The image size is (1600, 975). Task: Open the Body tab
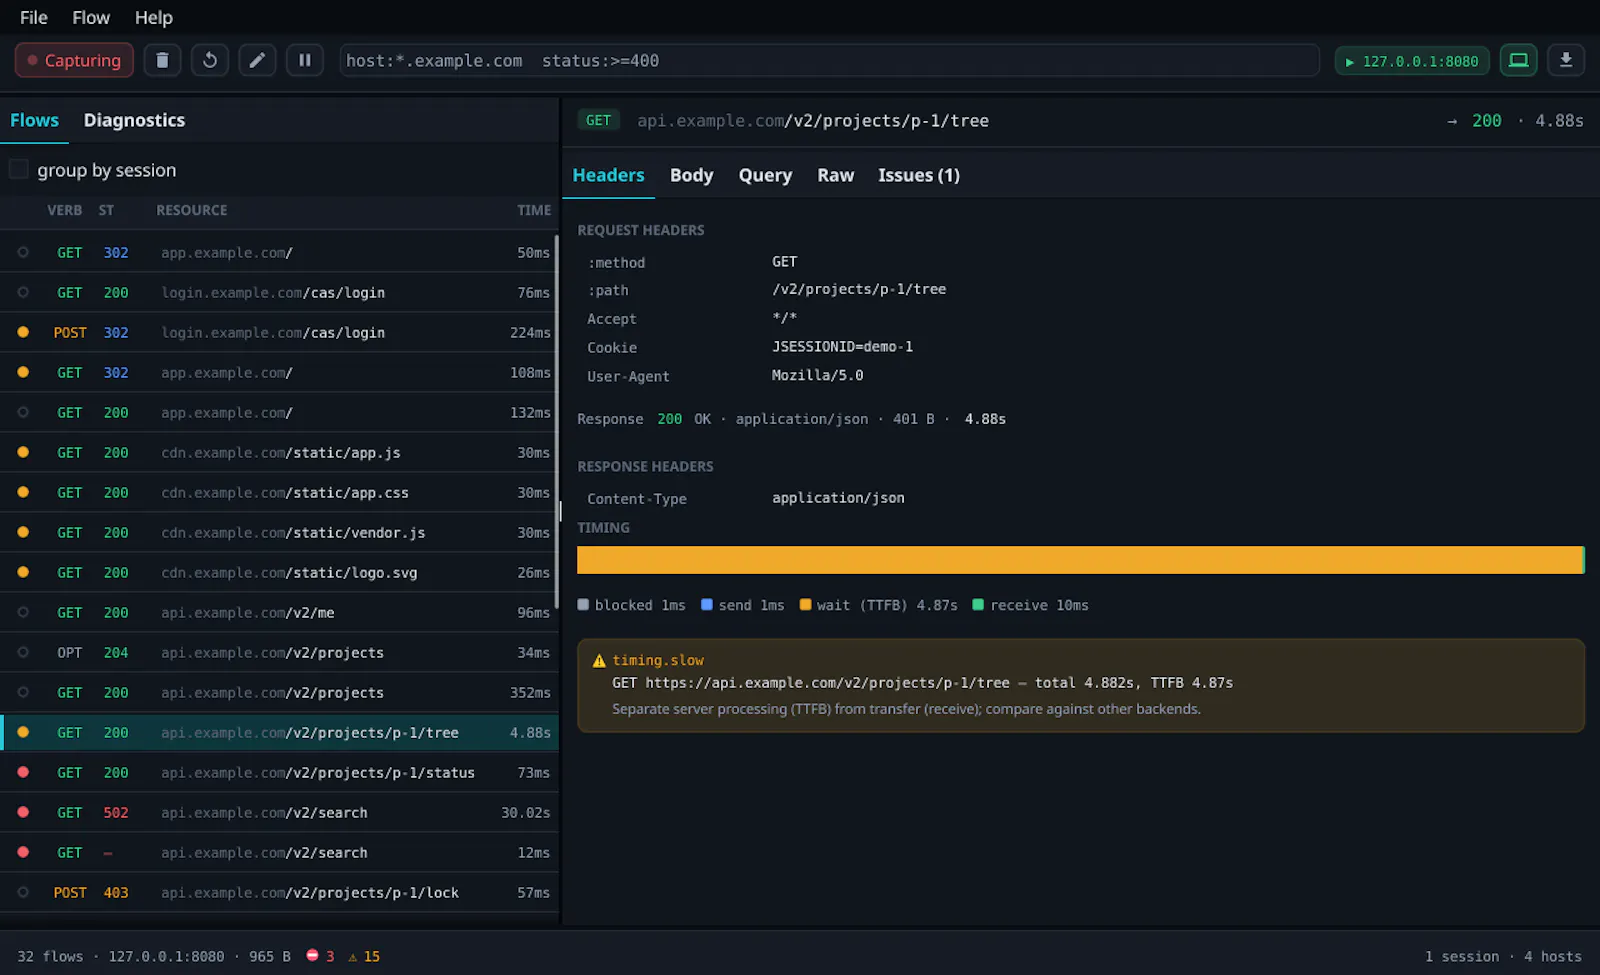691,175
